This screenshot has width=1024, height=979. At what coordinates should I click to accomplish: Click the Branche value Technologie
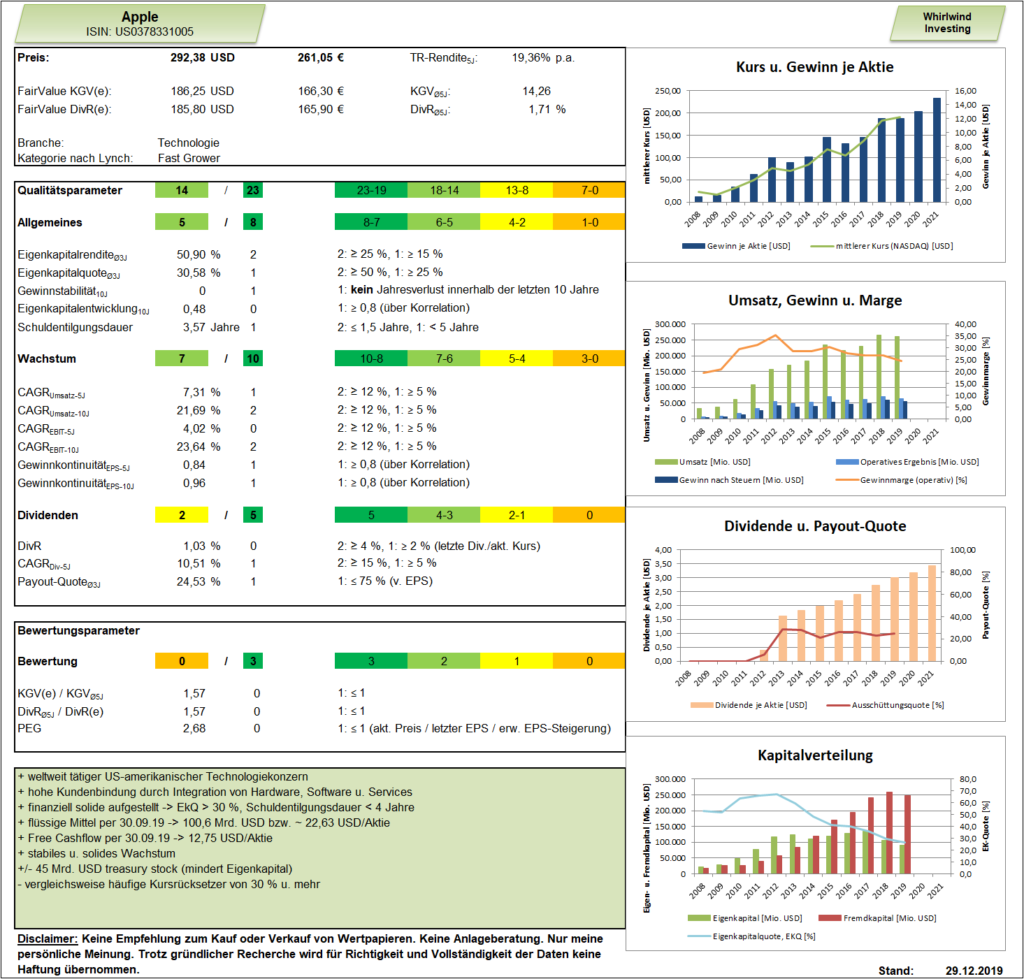pyautogui.click(x=188, y=142)
